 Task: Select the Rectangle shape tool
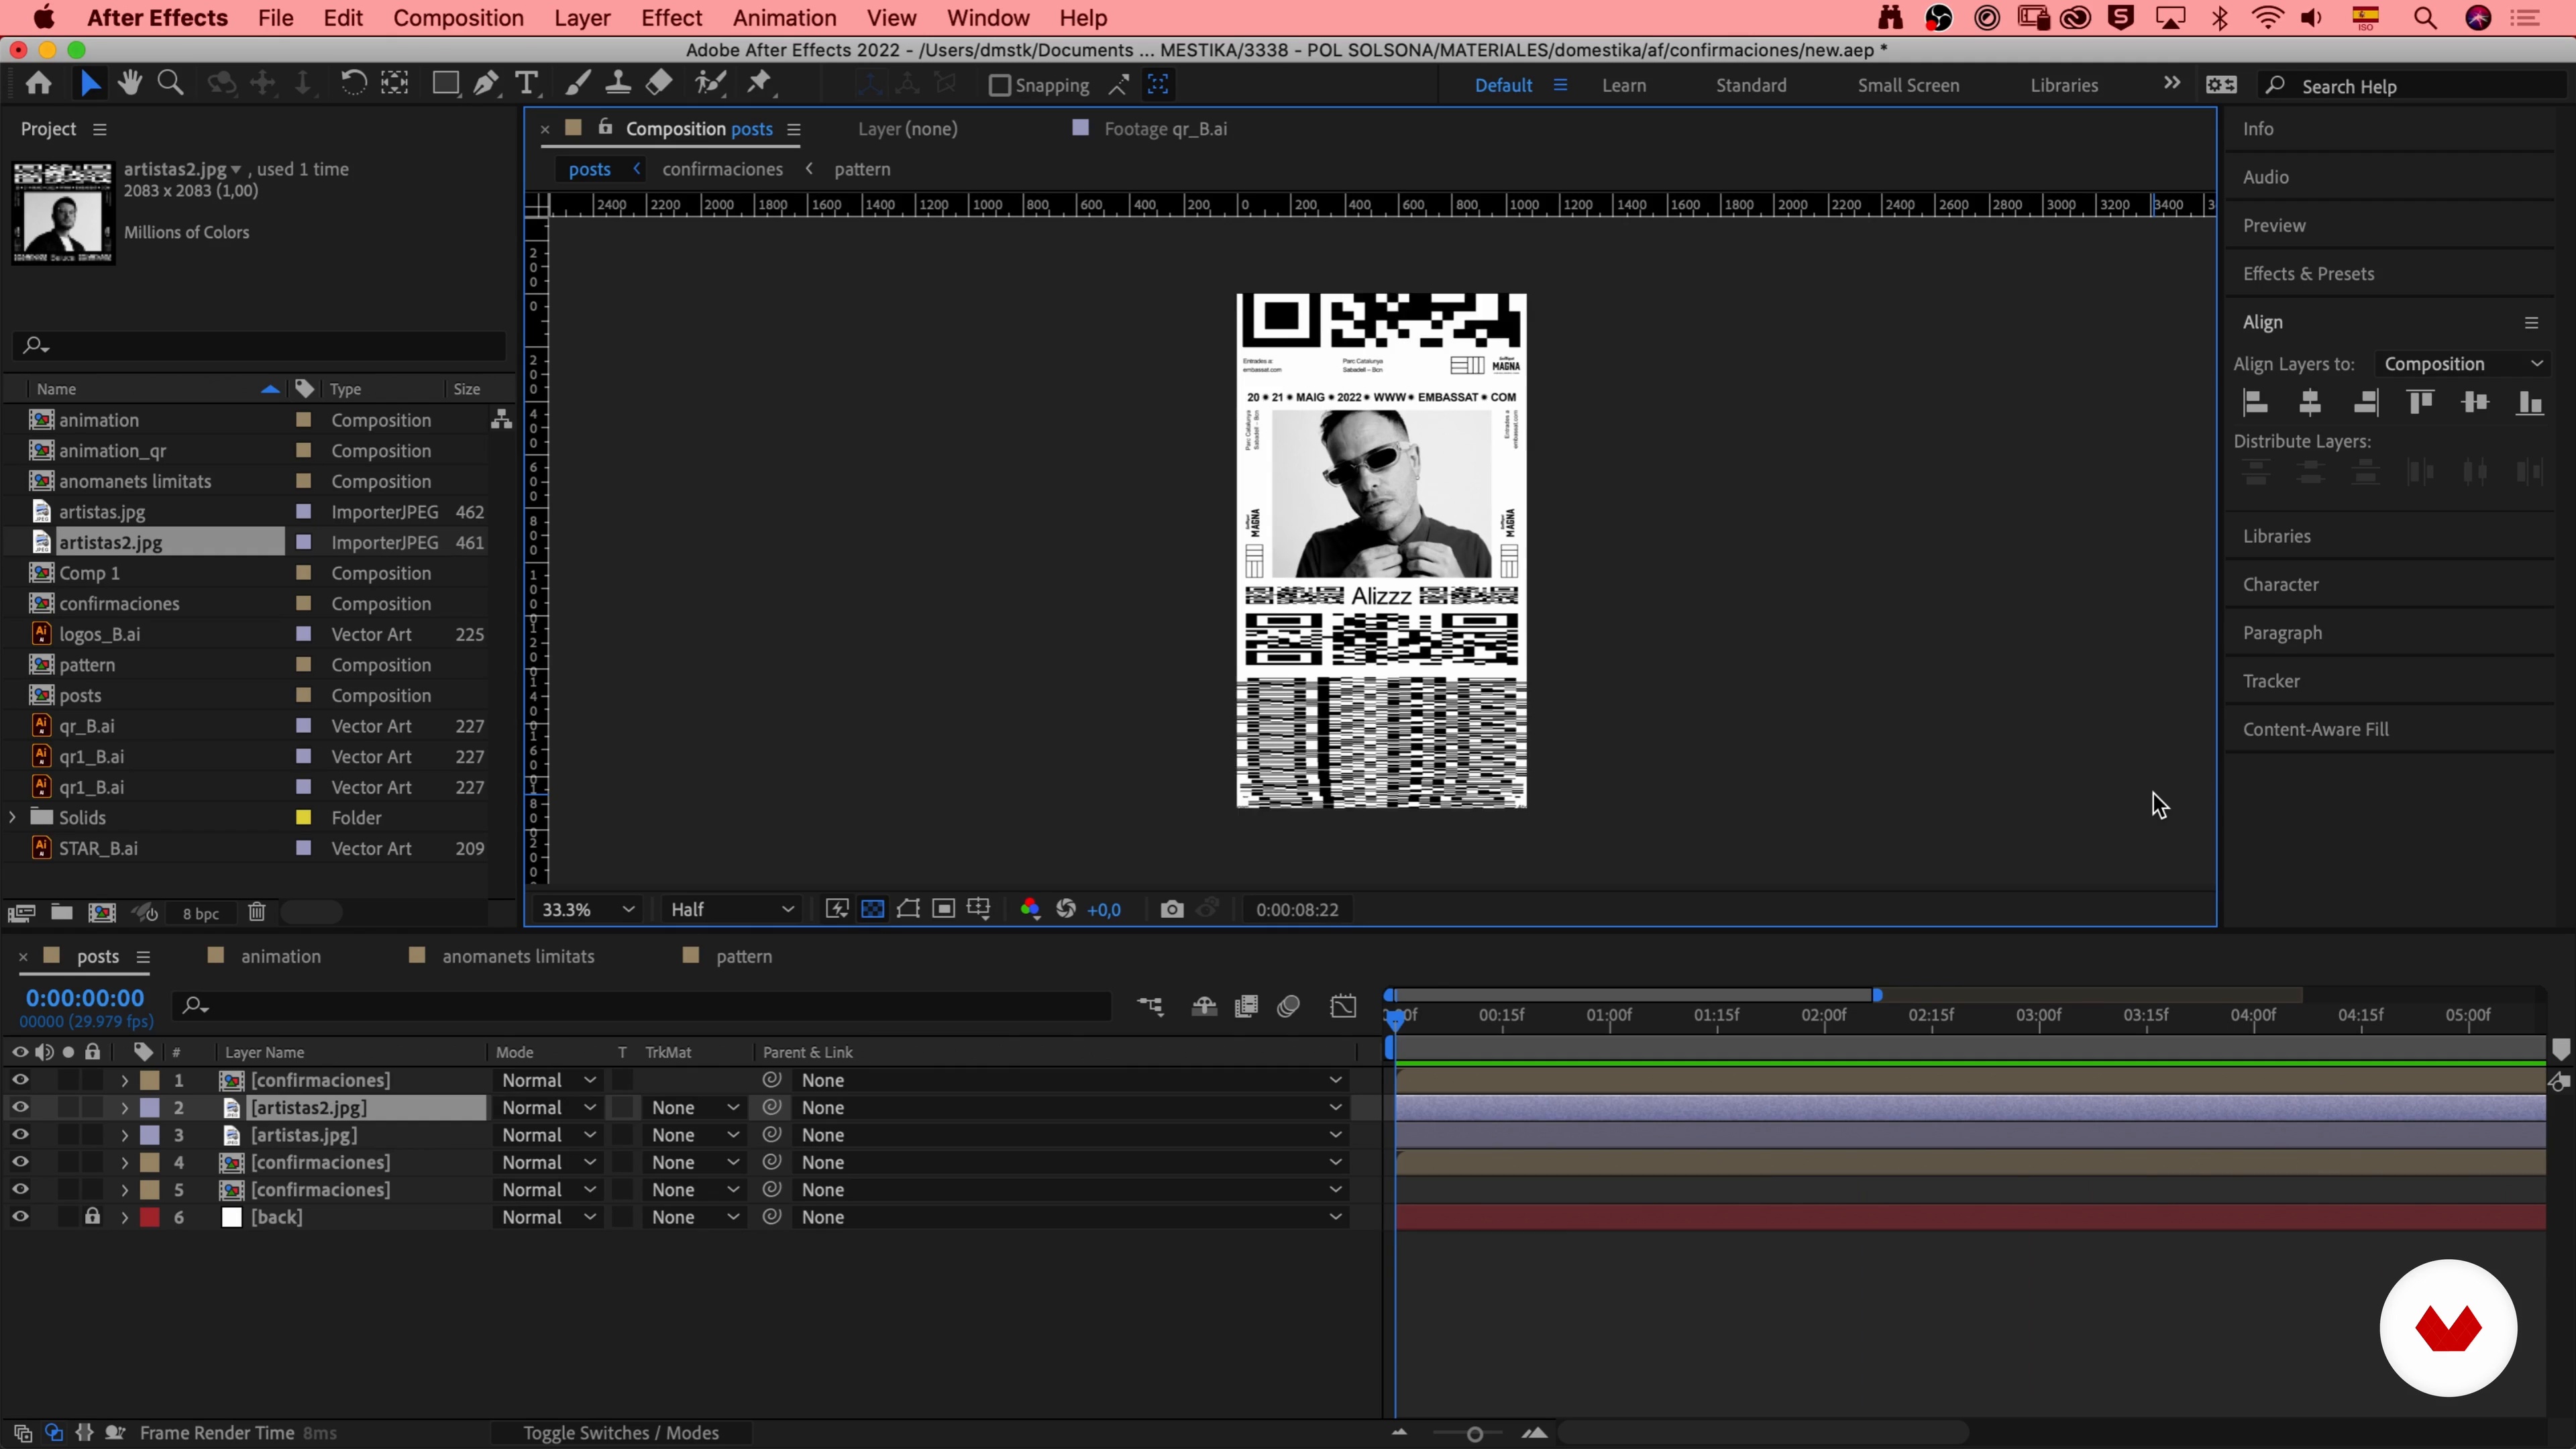pos(445,83)
